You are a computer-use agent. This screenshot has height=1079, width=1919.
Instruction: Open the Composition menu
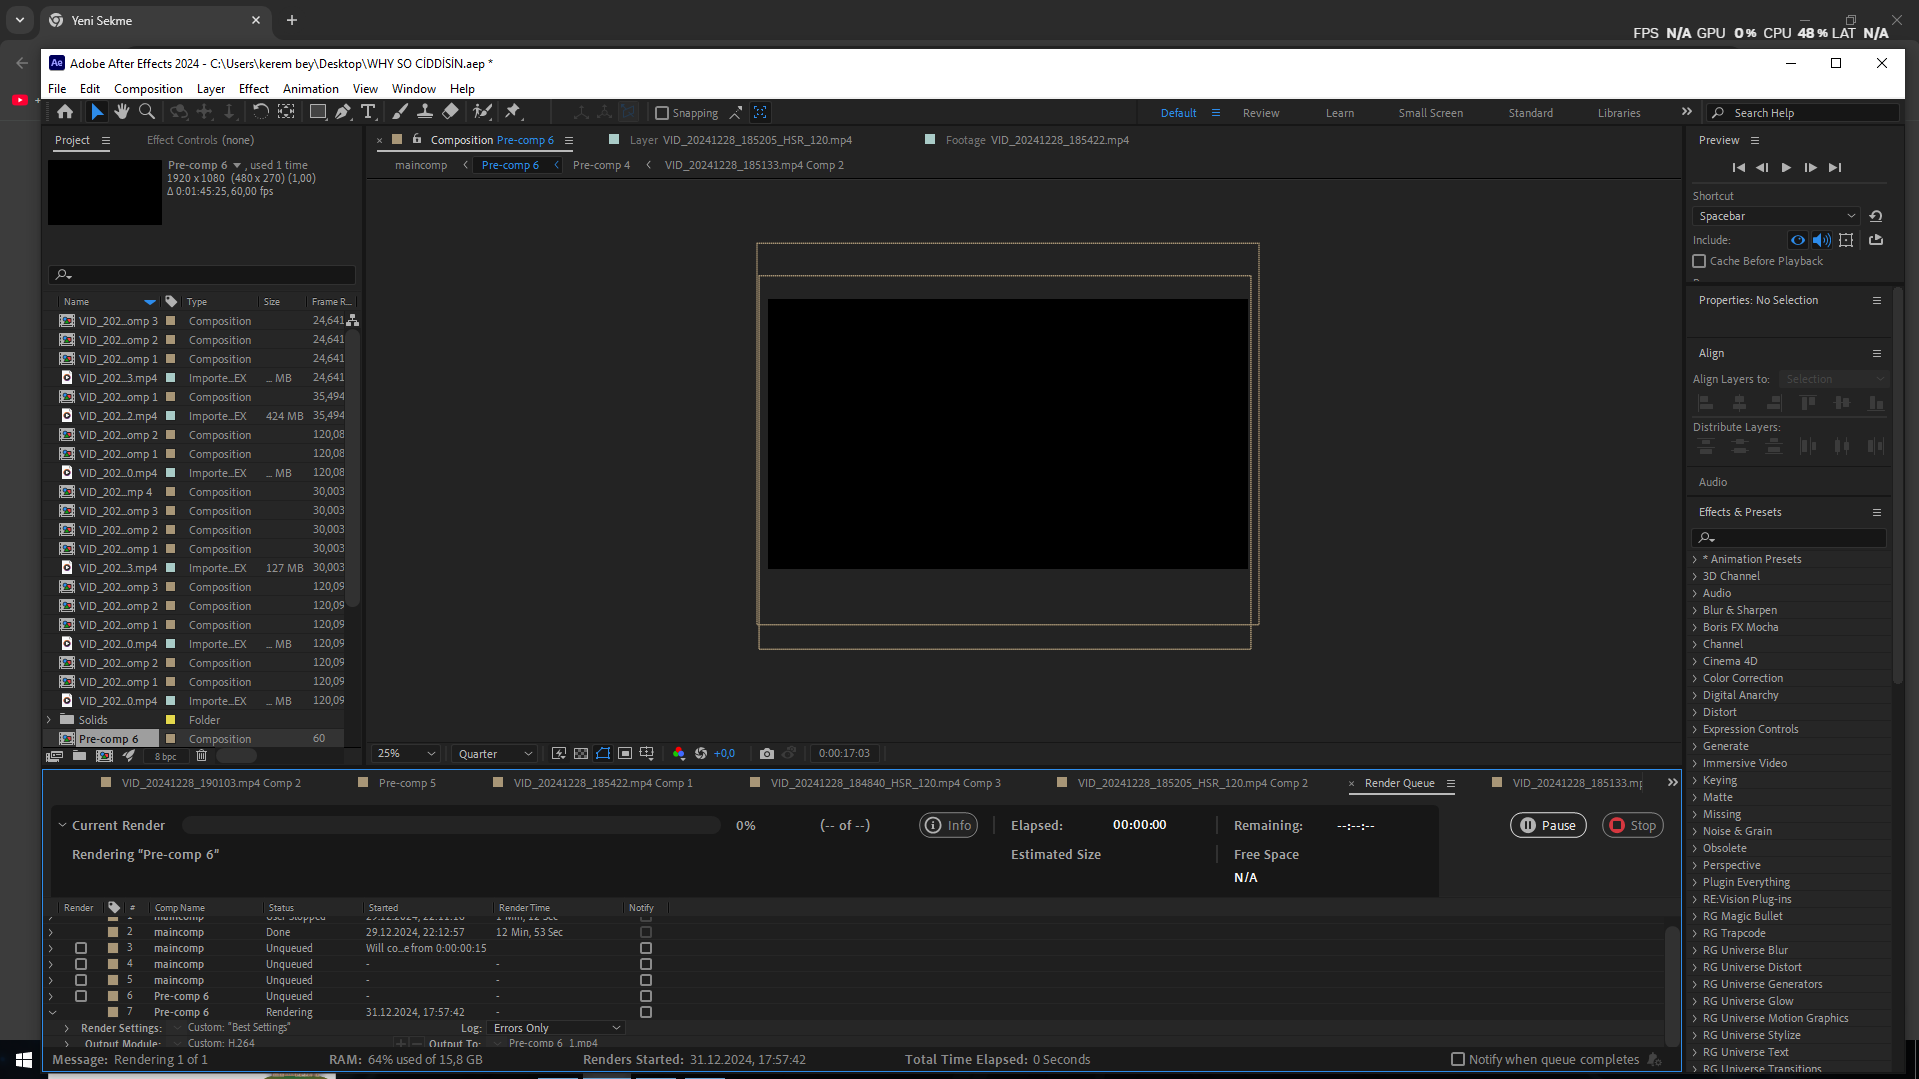[x=148, y=89]
